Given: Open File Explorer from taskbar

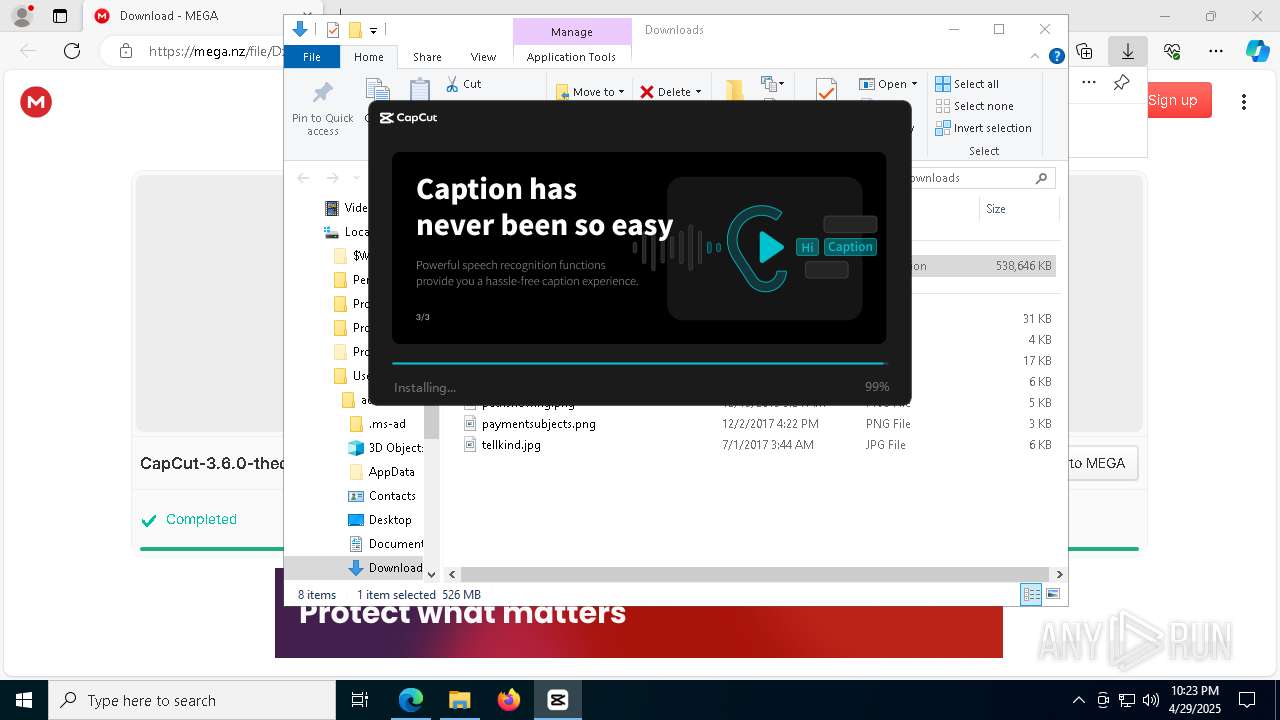Looking at the screenshot, I should click(x=459, y=700).
